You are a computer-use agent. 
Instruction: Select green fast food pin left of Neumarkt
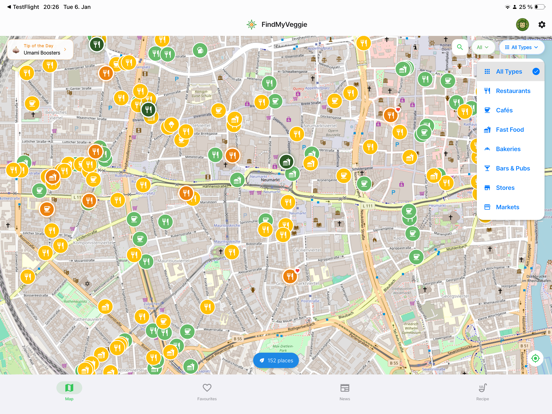(x=237, y=180)
